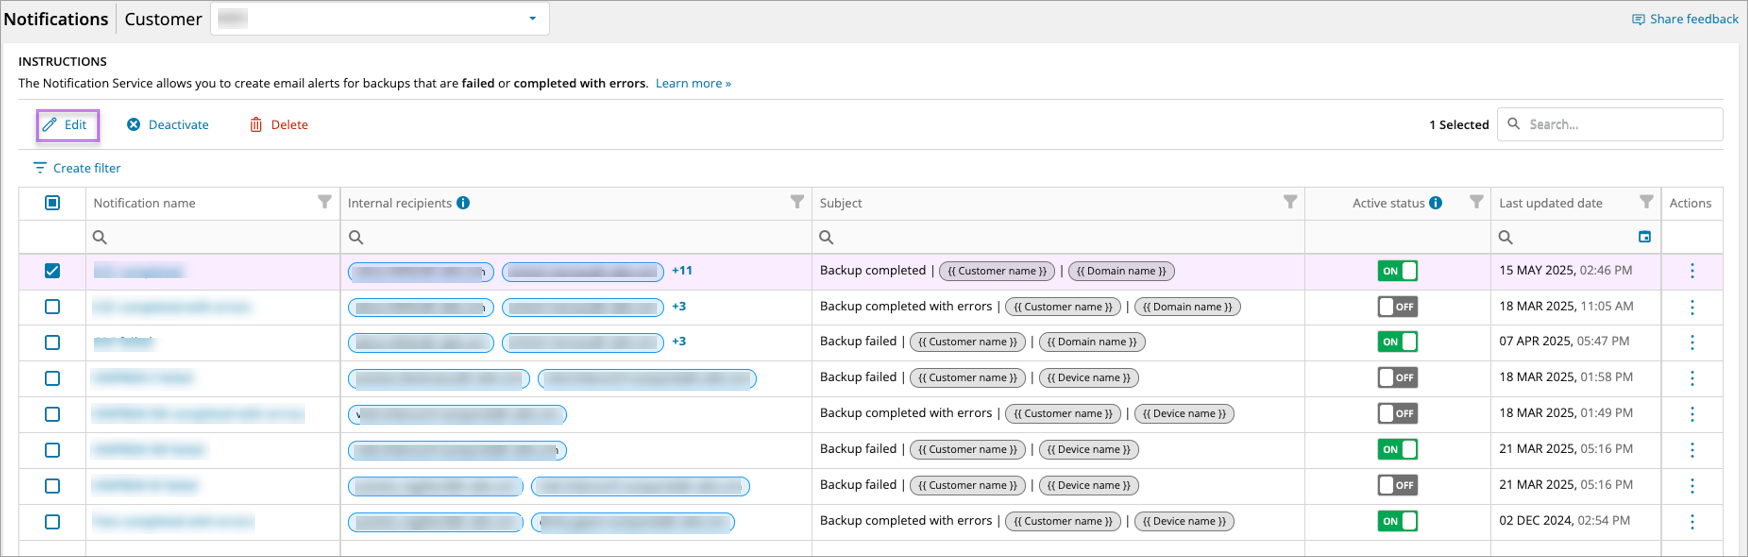Screen dimensions: 1748x557
Task: Click the Edit pencil button
Action: click(67, 125)
